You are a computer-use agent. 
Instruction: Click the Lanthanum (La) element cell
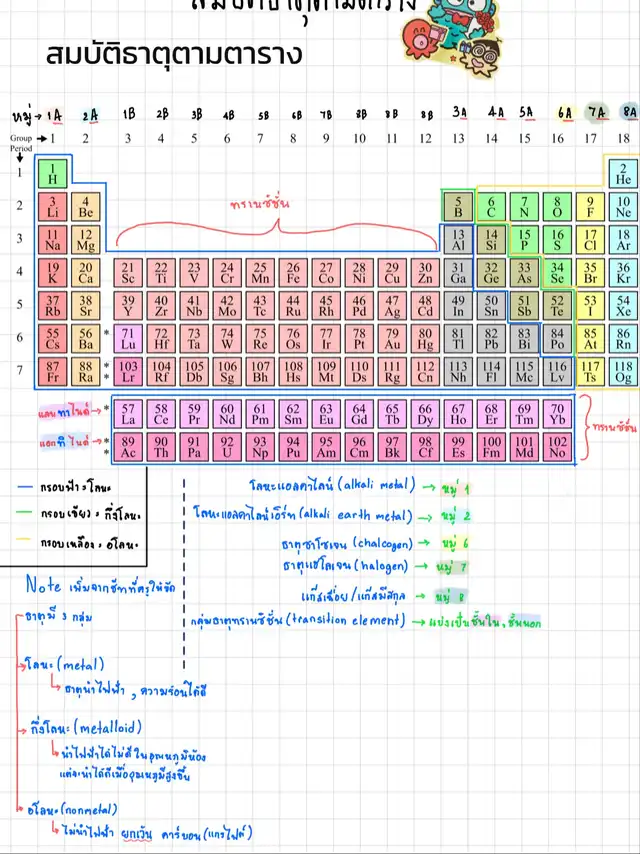(128, 413)
